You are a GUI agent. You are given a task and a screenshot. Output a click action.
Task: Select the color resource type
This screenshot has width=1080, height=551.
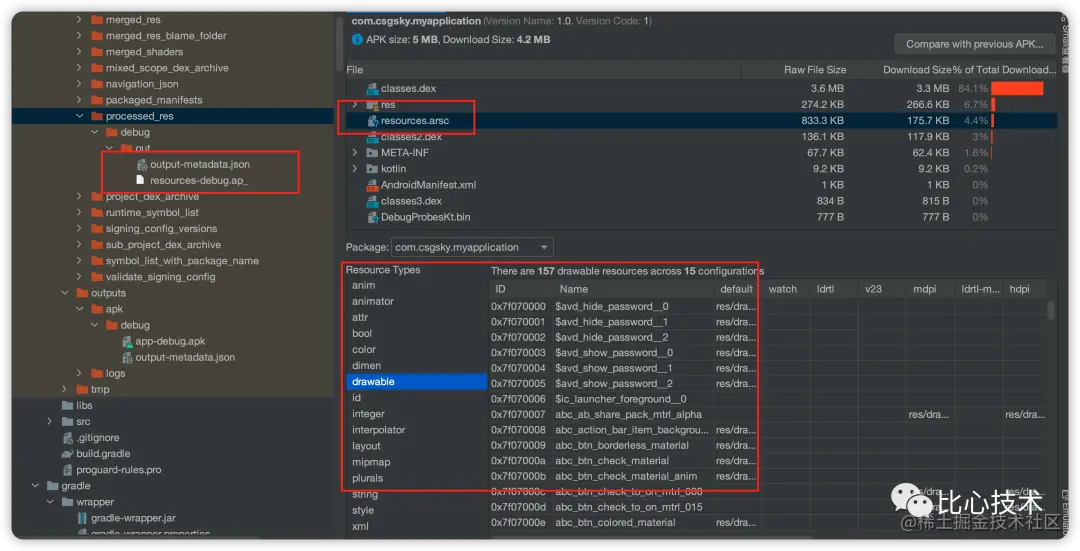click(x=364, y=349)
